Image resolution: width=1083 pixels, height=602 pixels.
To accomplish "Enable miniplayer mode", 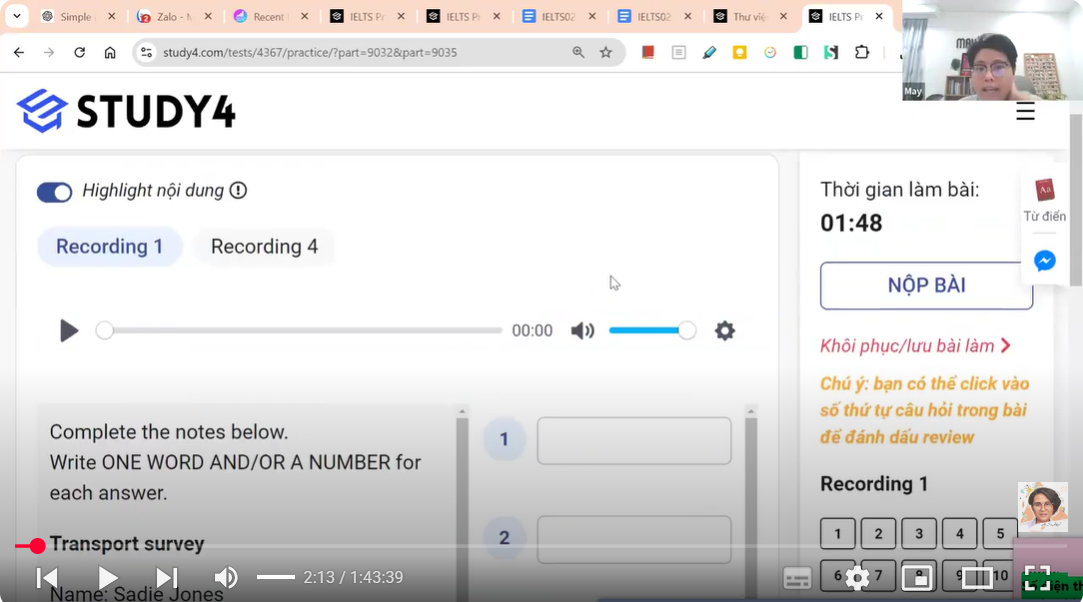I will [x=917, y=578].
